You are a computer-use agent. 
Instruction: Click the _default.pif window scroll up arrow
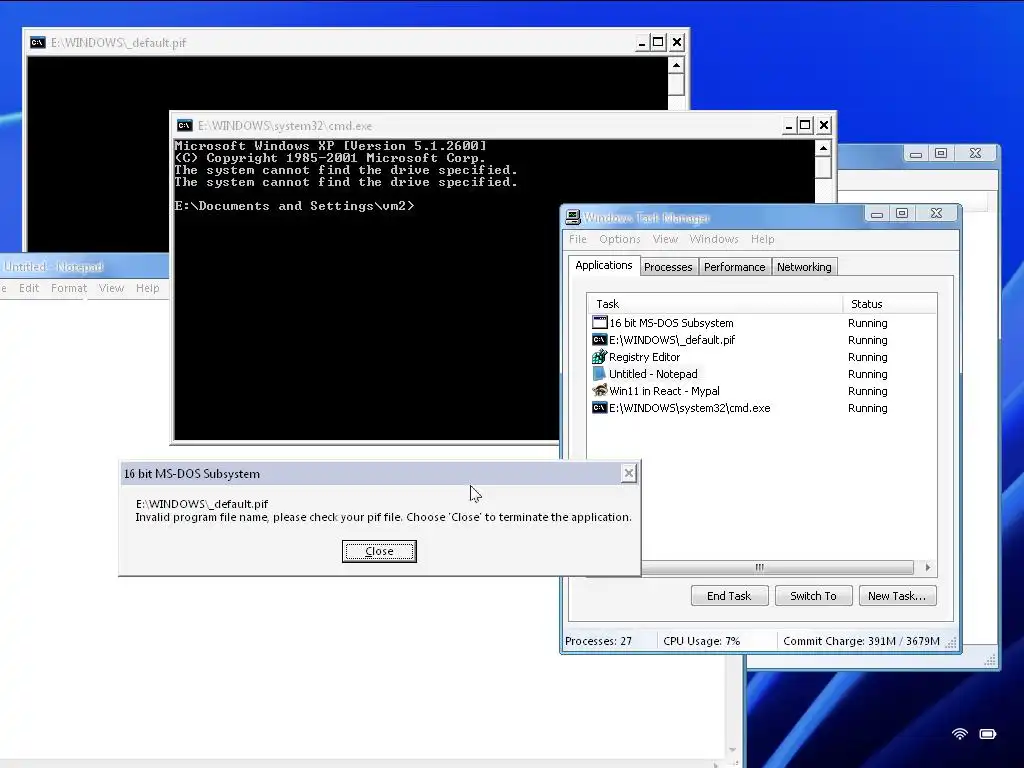676,65
